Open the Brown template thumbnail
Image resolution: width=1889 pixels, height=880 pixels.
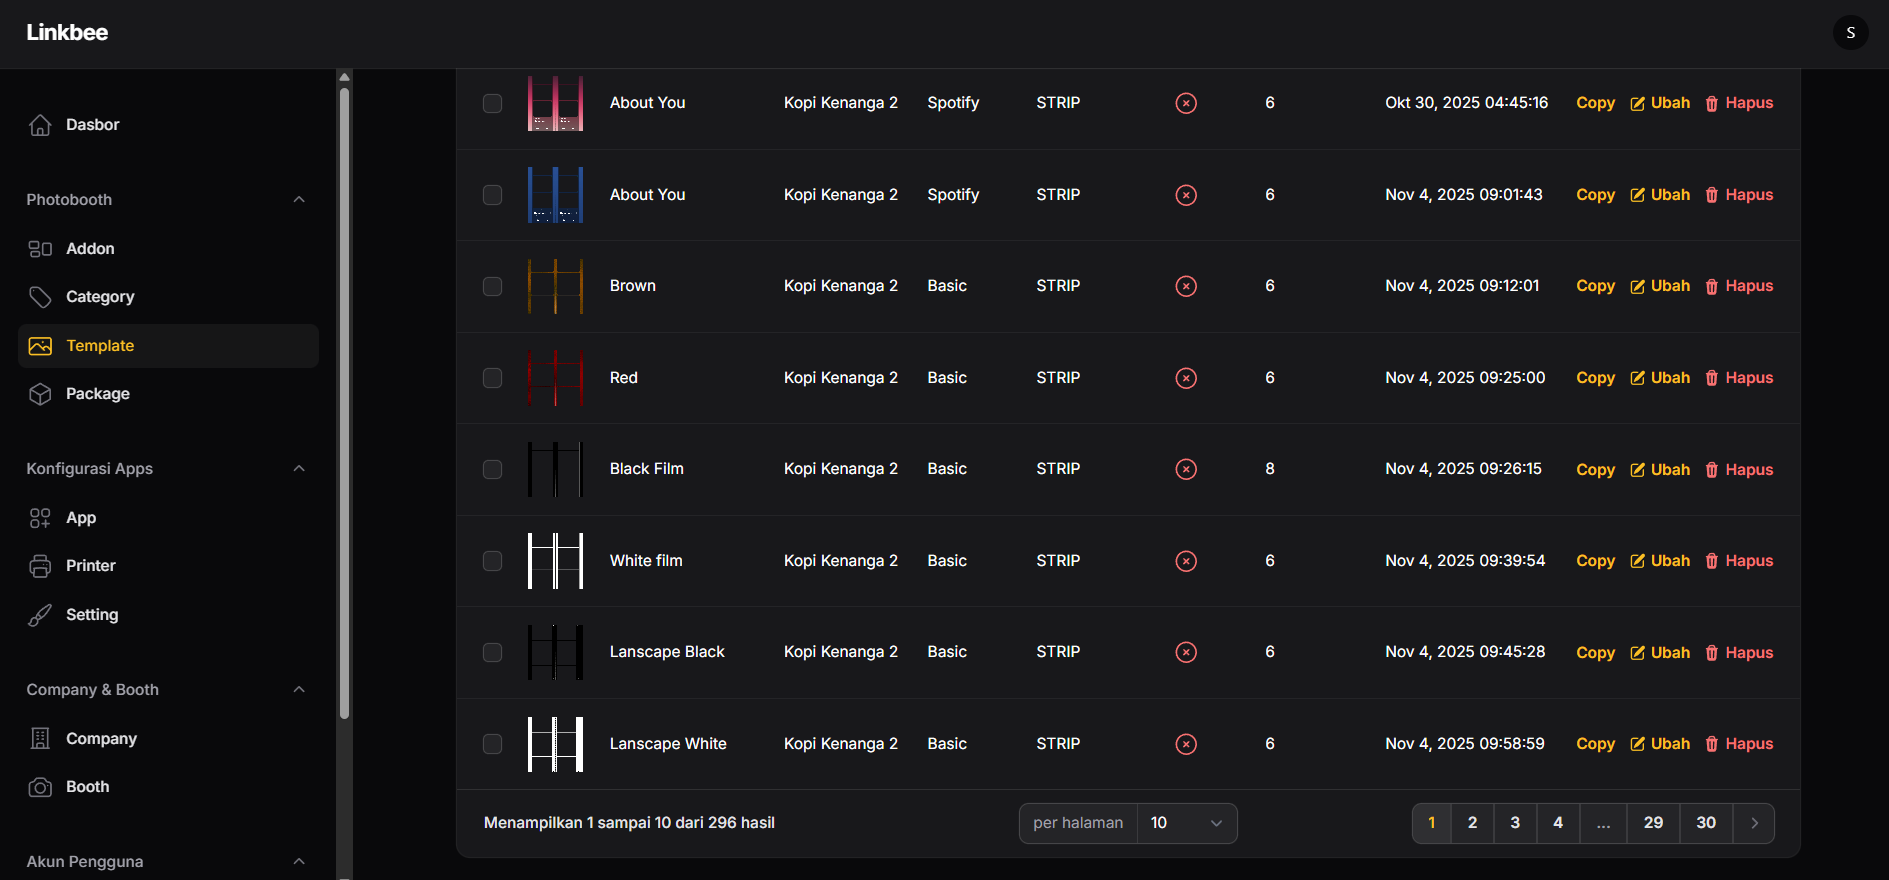[x=555, y=286]
